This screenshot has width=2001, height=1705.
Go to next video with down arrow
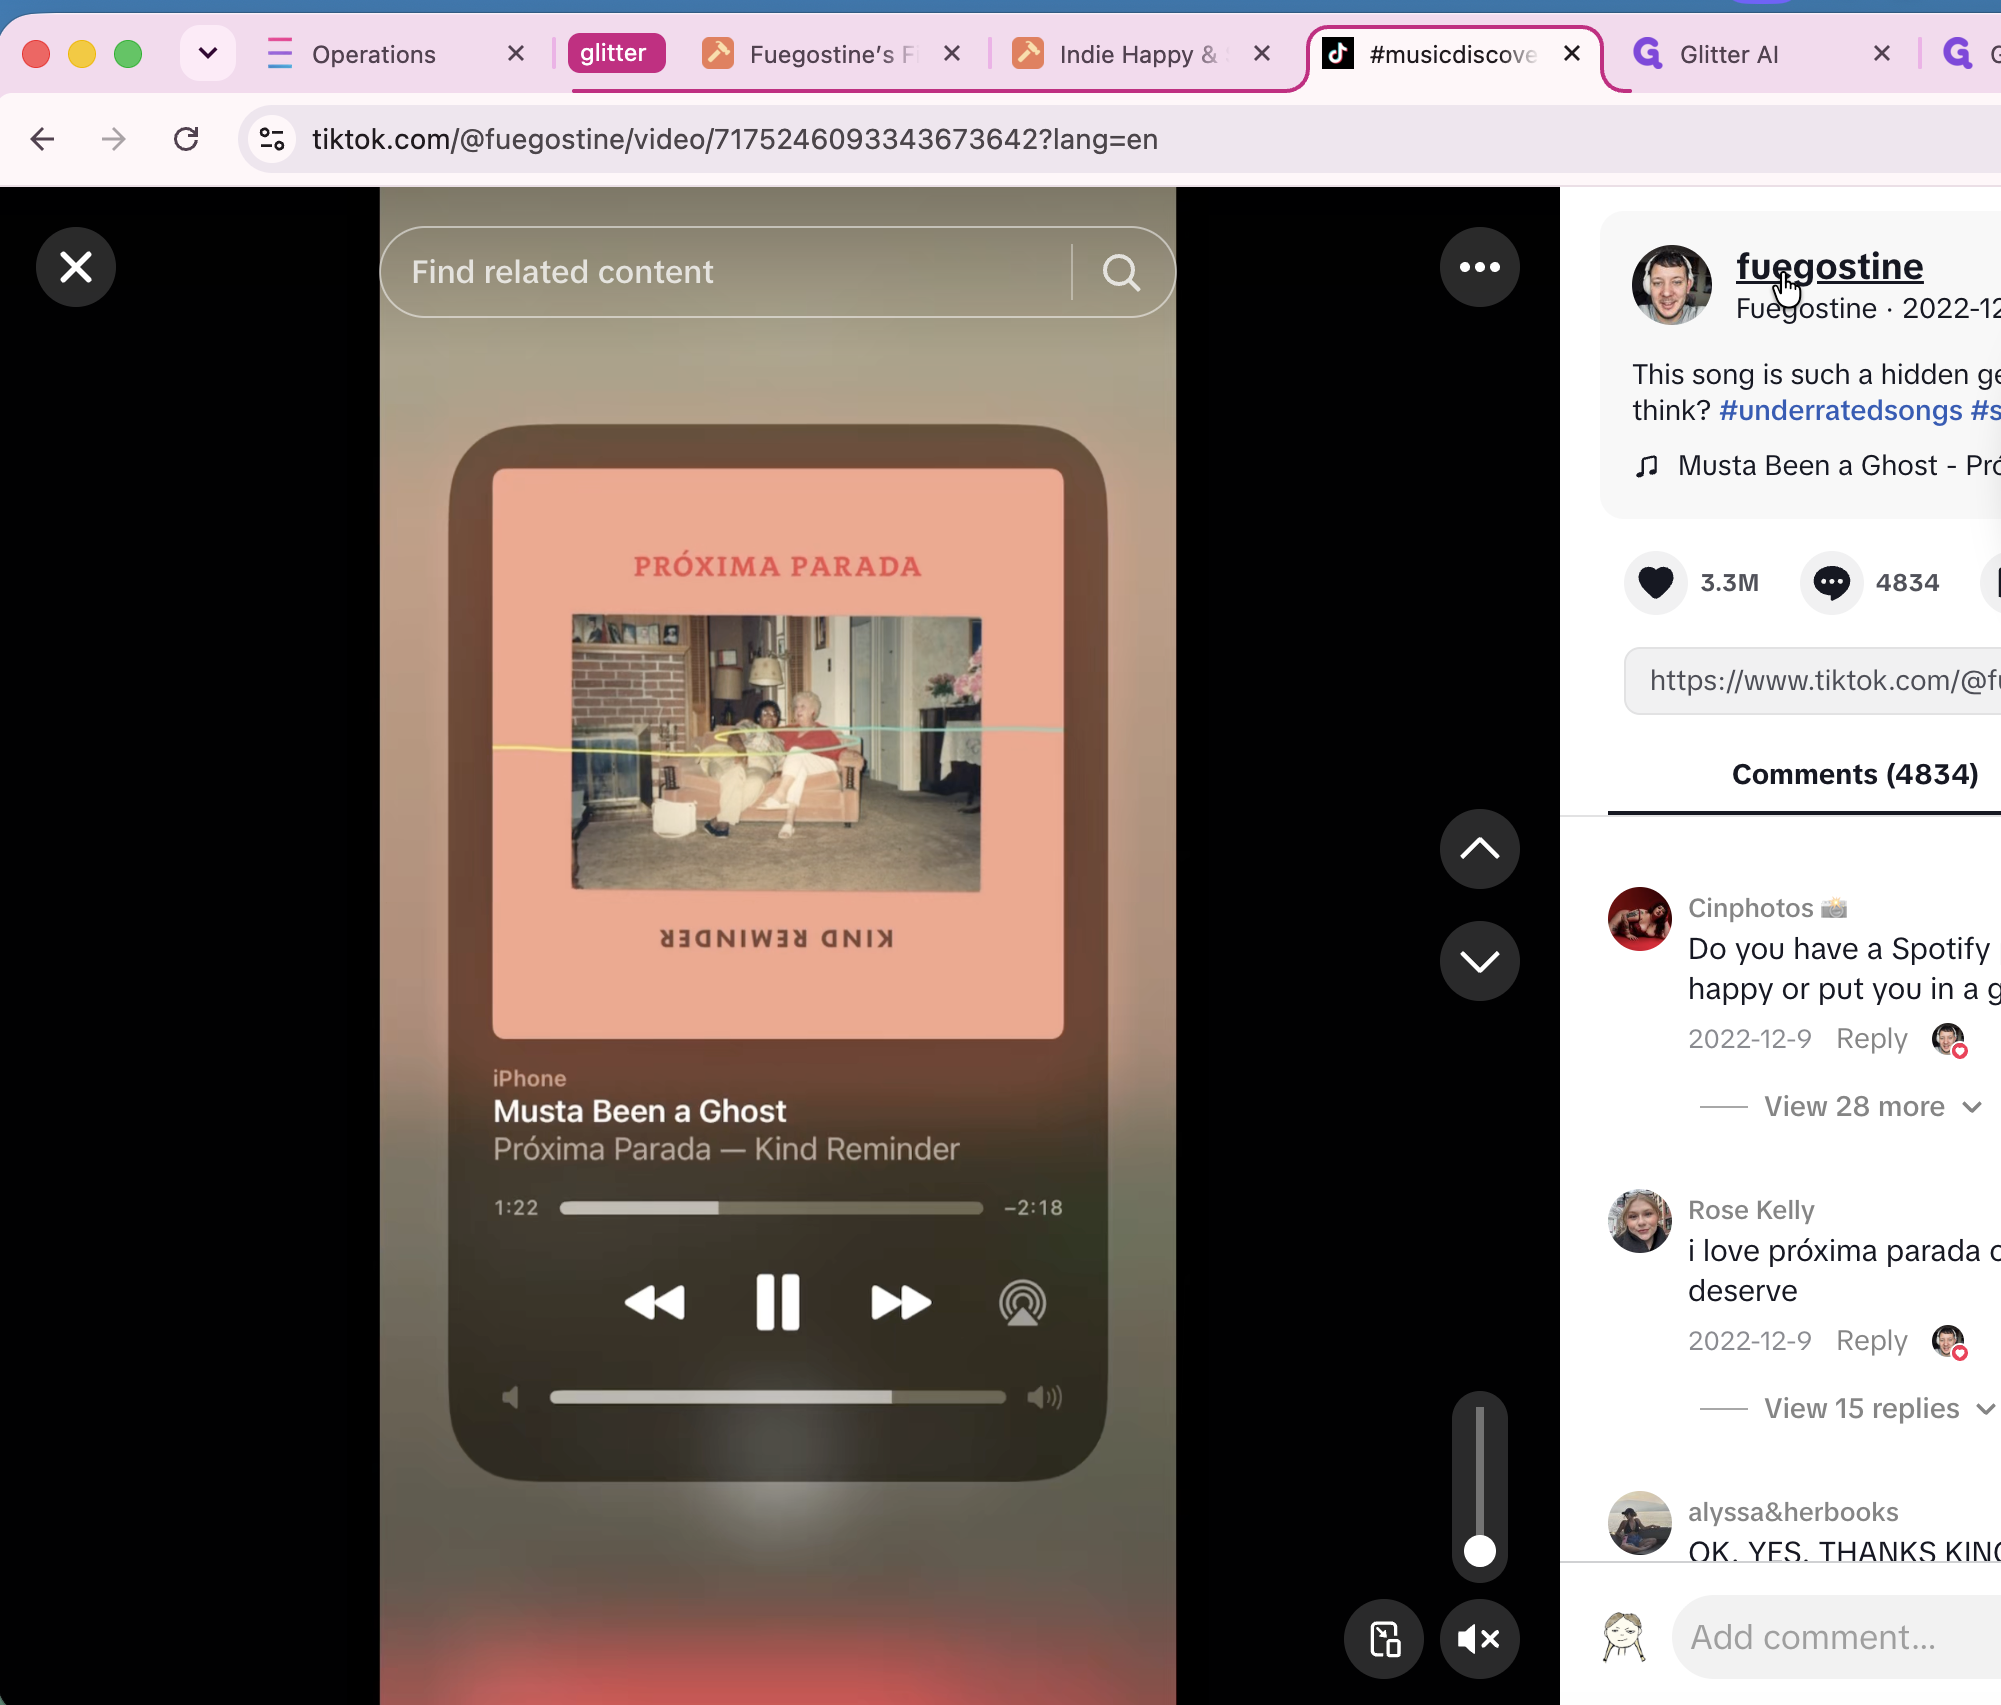(x=1479, y=961)
